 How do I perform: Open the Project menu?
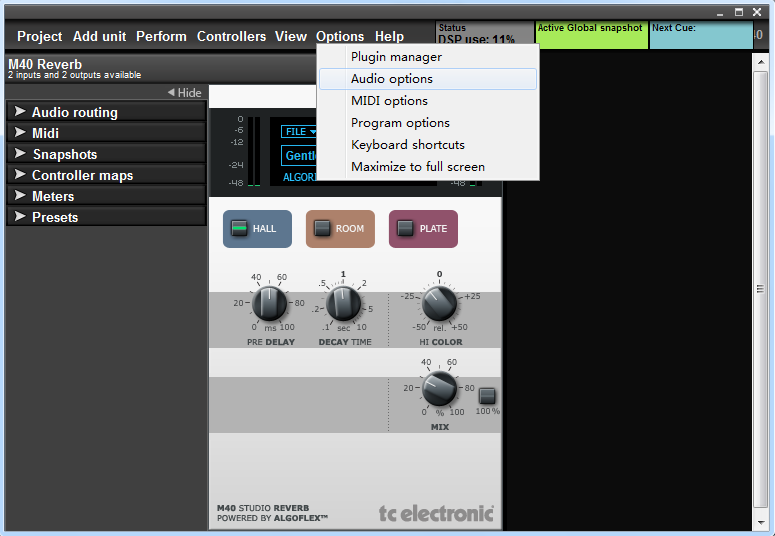point(40,36)
